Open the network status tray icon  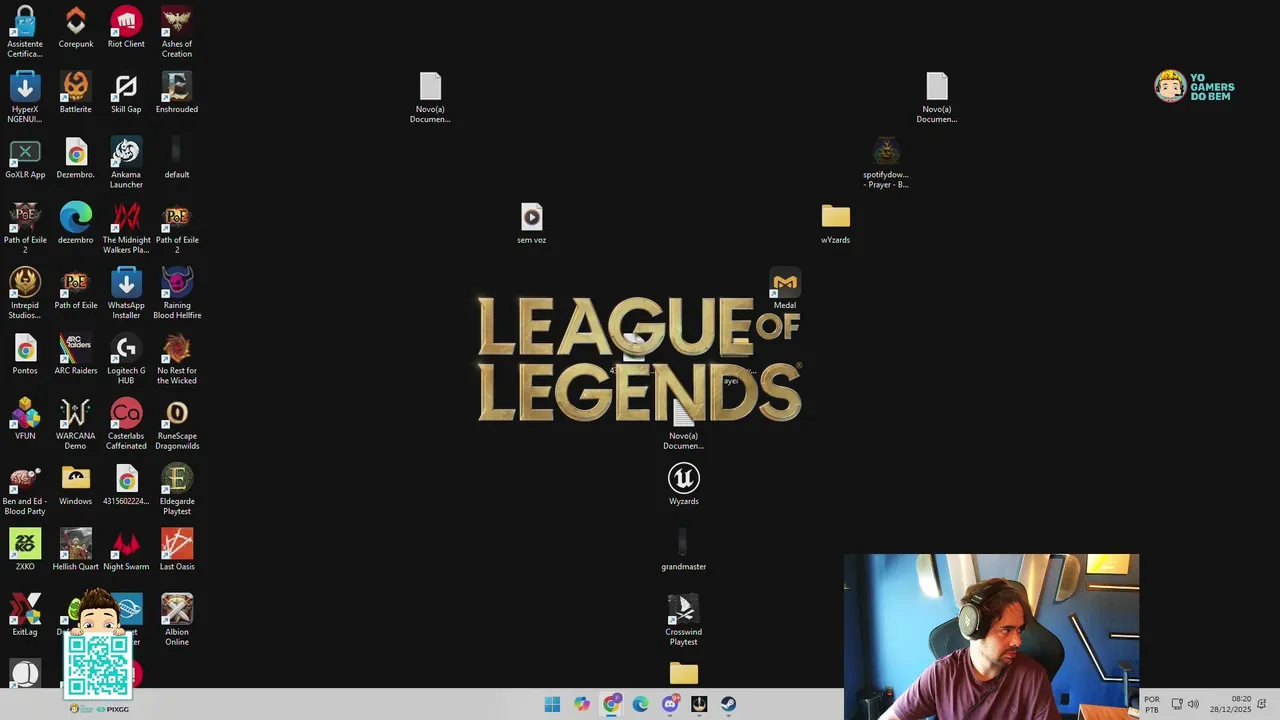pos(1177,704)
